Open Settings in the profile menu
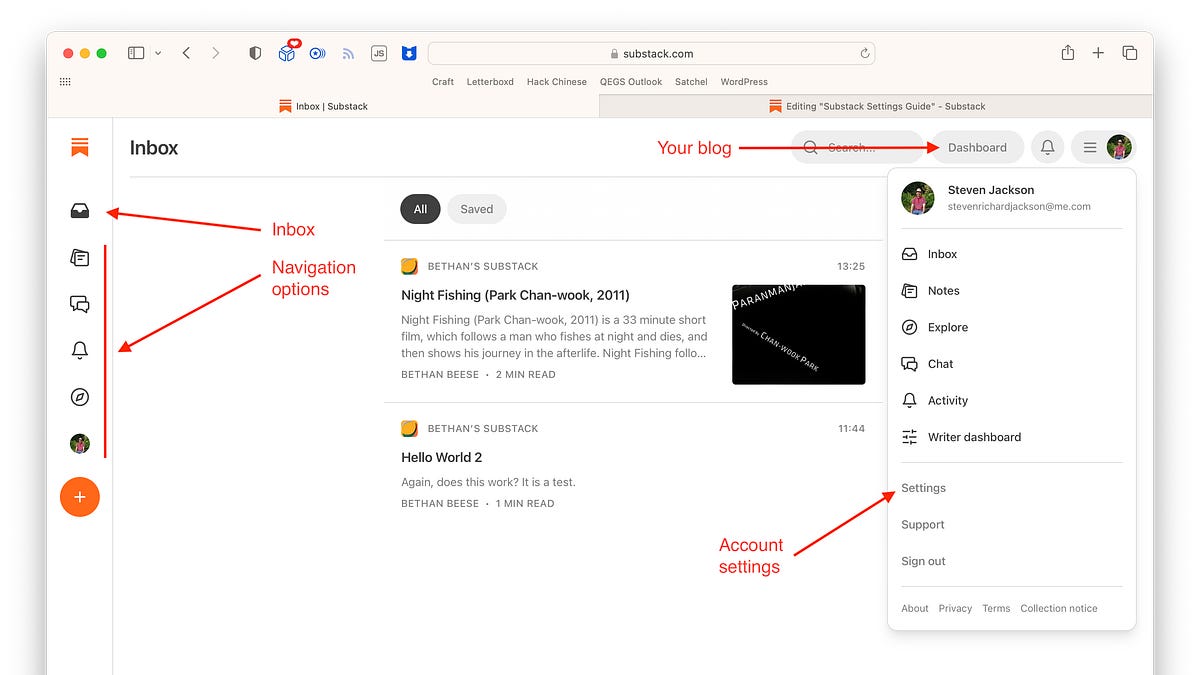Screen dimensions: 1200x675 tap(923, 488)
